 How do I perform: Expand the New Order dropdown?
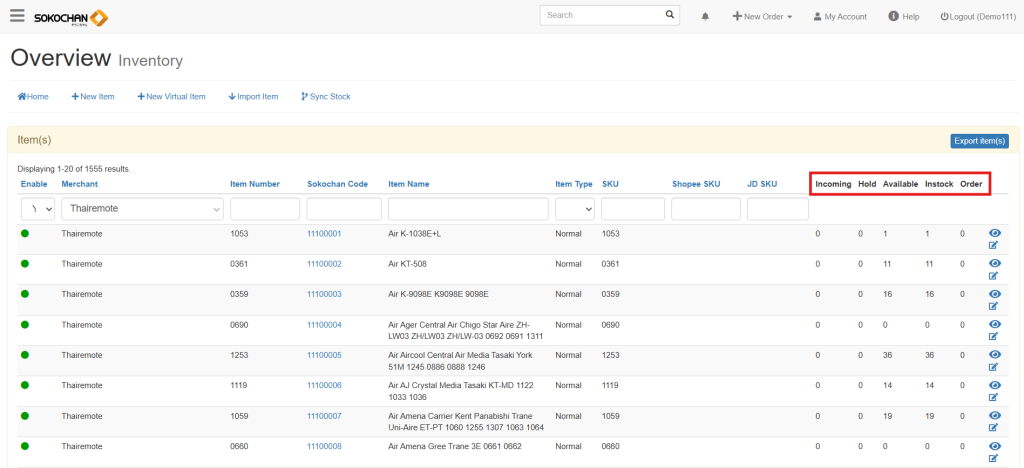pos(762,17)
